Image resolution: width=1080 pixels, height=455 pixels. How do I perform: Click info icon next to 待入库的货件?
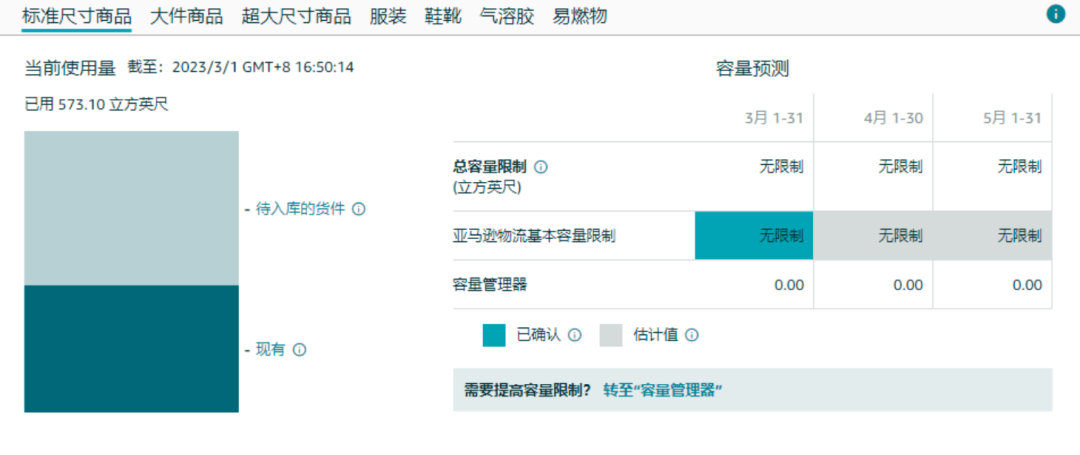[359, 209]
